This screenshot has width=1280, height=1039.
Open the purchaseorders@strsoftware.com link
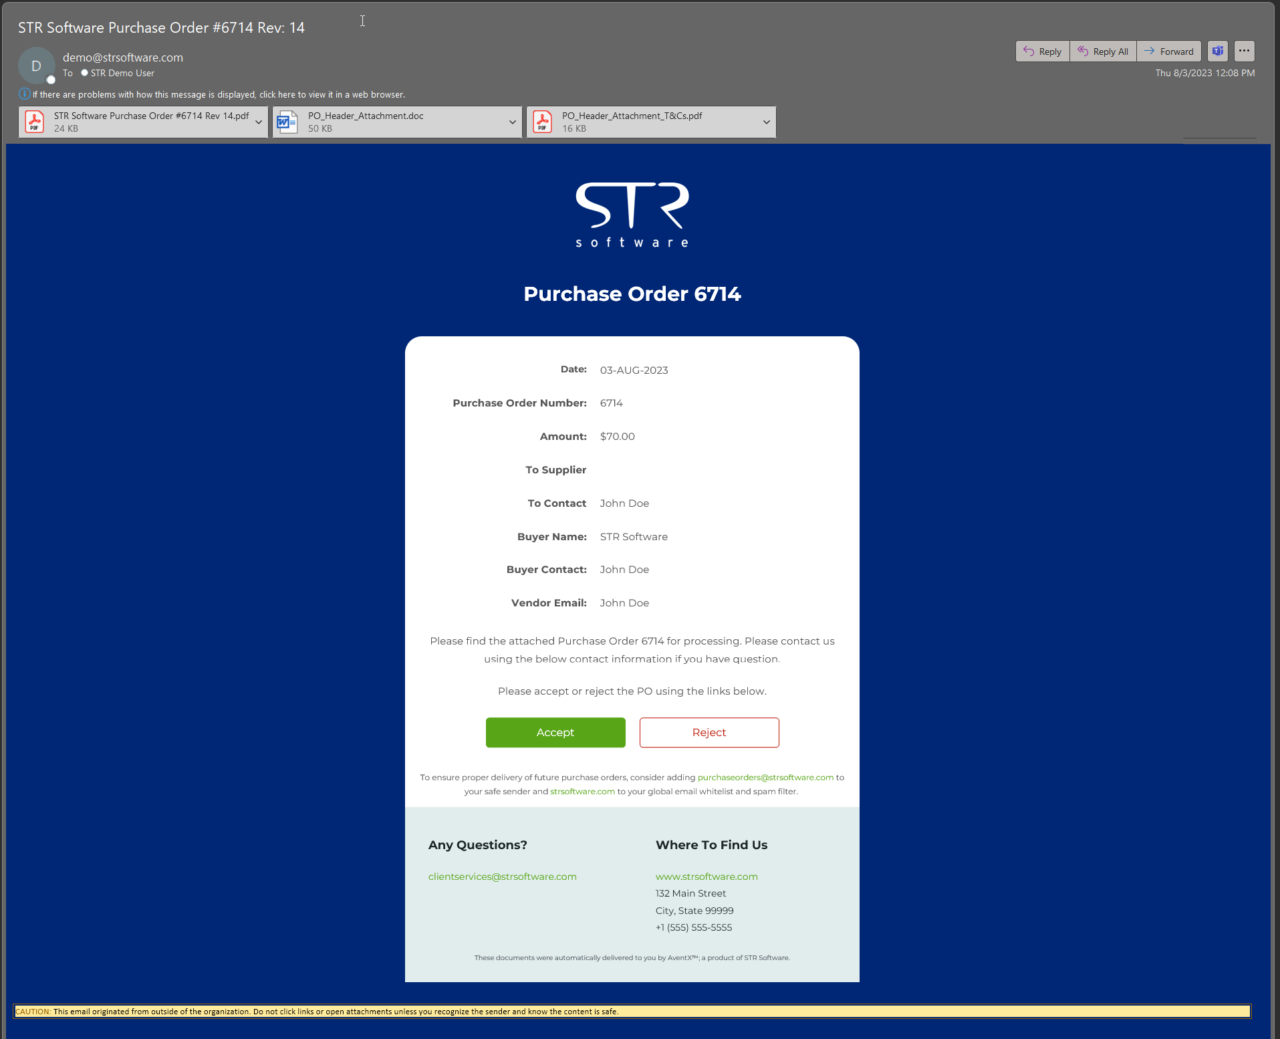tap(765, 777)
